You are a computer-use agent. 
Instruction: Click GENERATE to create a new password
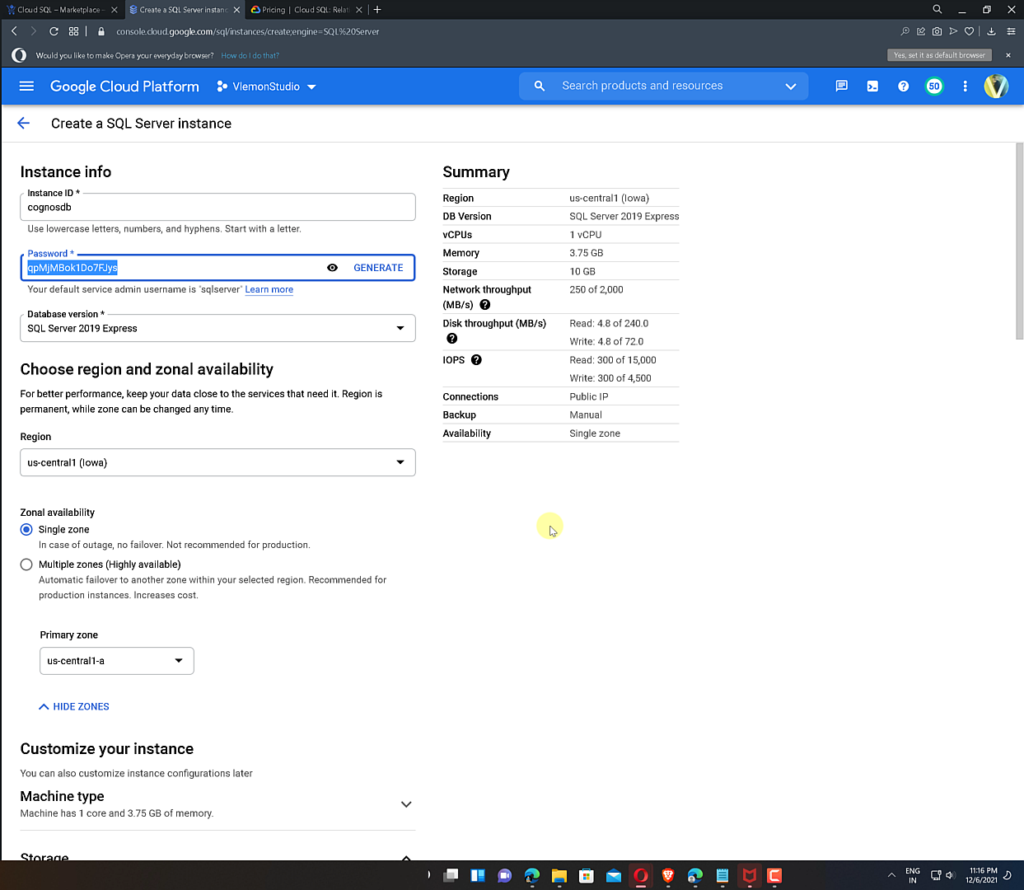(x=378, y=267)
